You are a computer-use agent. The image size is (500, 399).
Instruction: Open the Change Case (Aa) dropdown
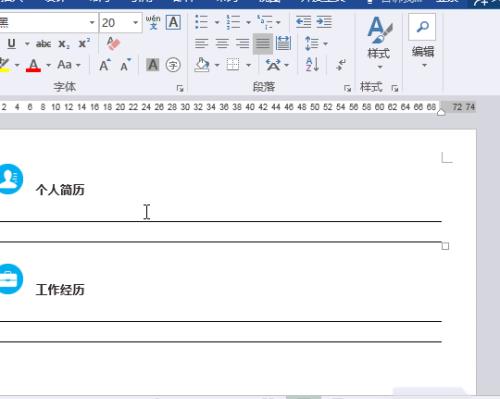pyautogui.click(x=69, y=65)
